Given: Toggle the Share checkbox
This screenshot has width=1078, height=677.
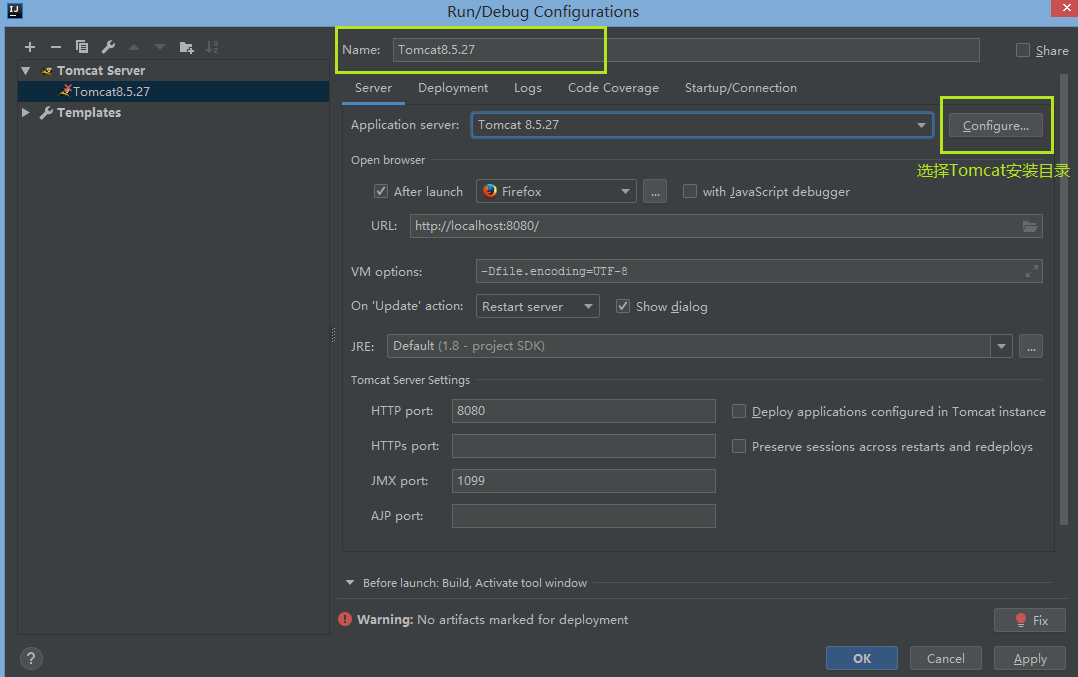Looking at the screenshot, I should pyautogui.click(x=1023, y=50).
